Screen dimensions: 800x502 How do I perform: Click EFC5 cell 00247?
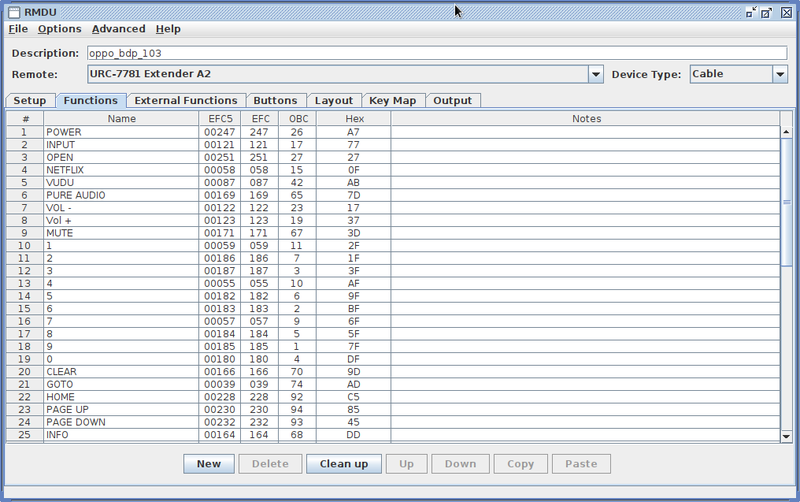tap(220, 132)
